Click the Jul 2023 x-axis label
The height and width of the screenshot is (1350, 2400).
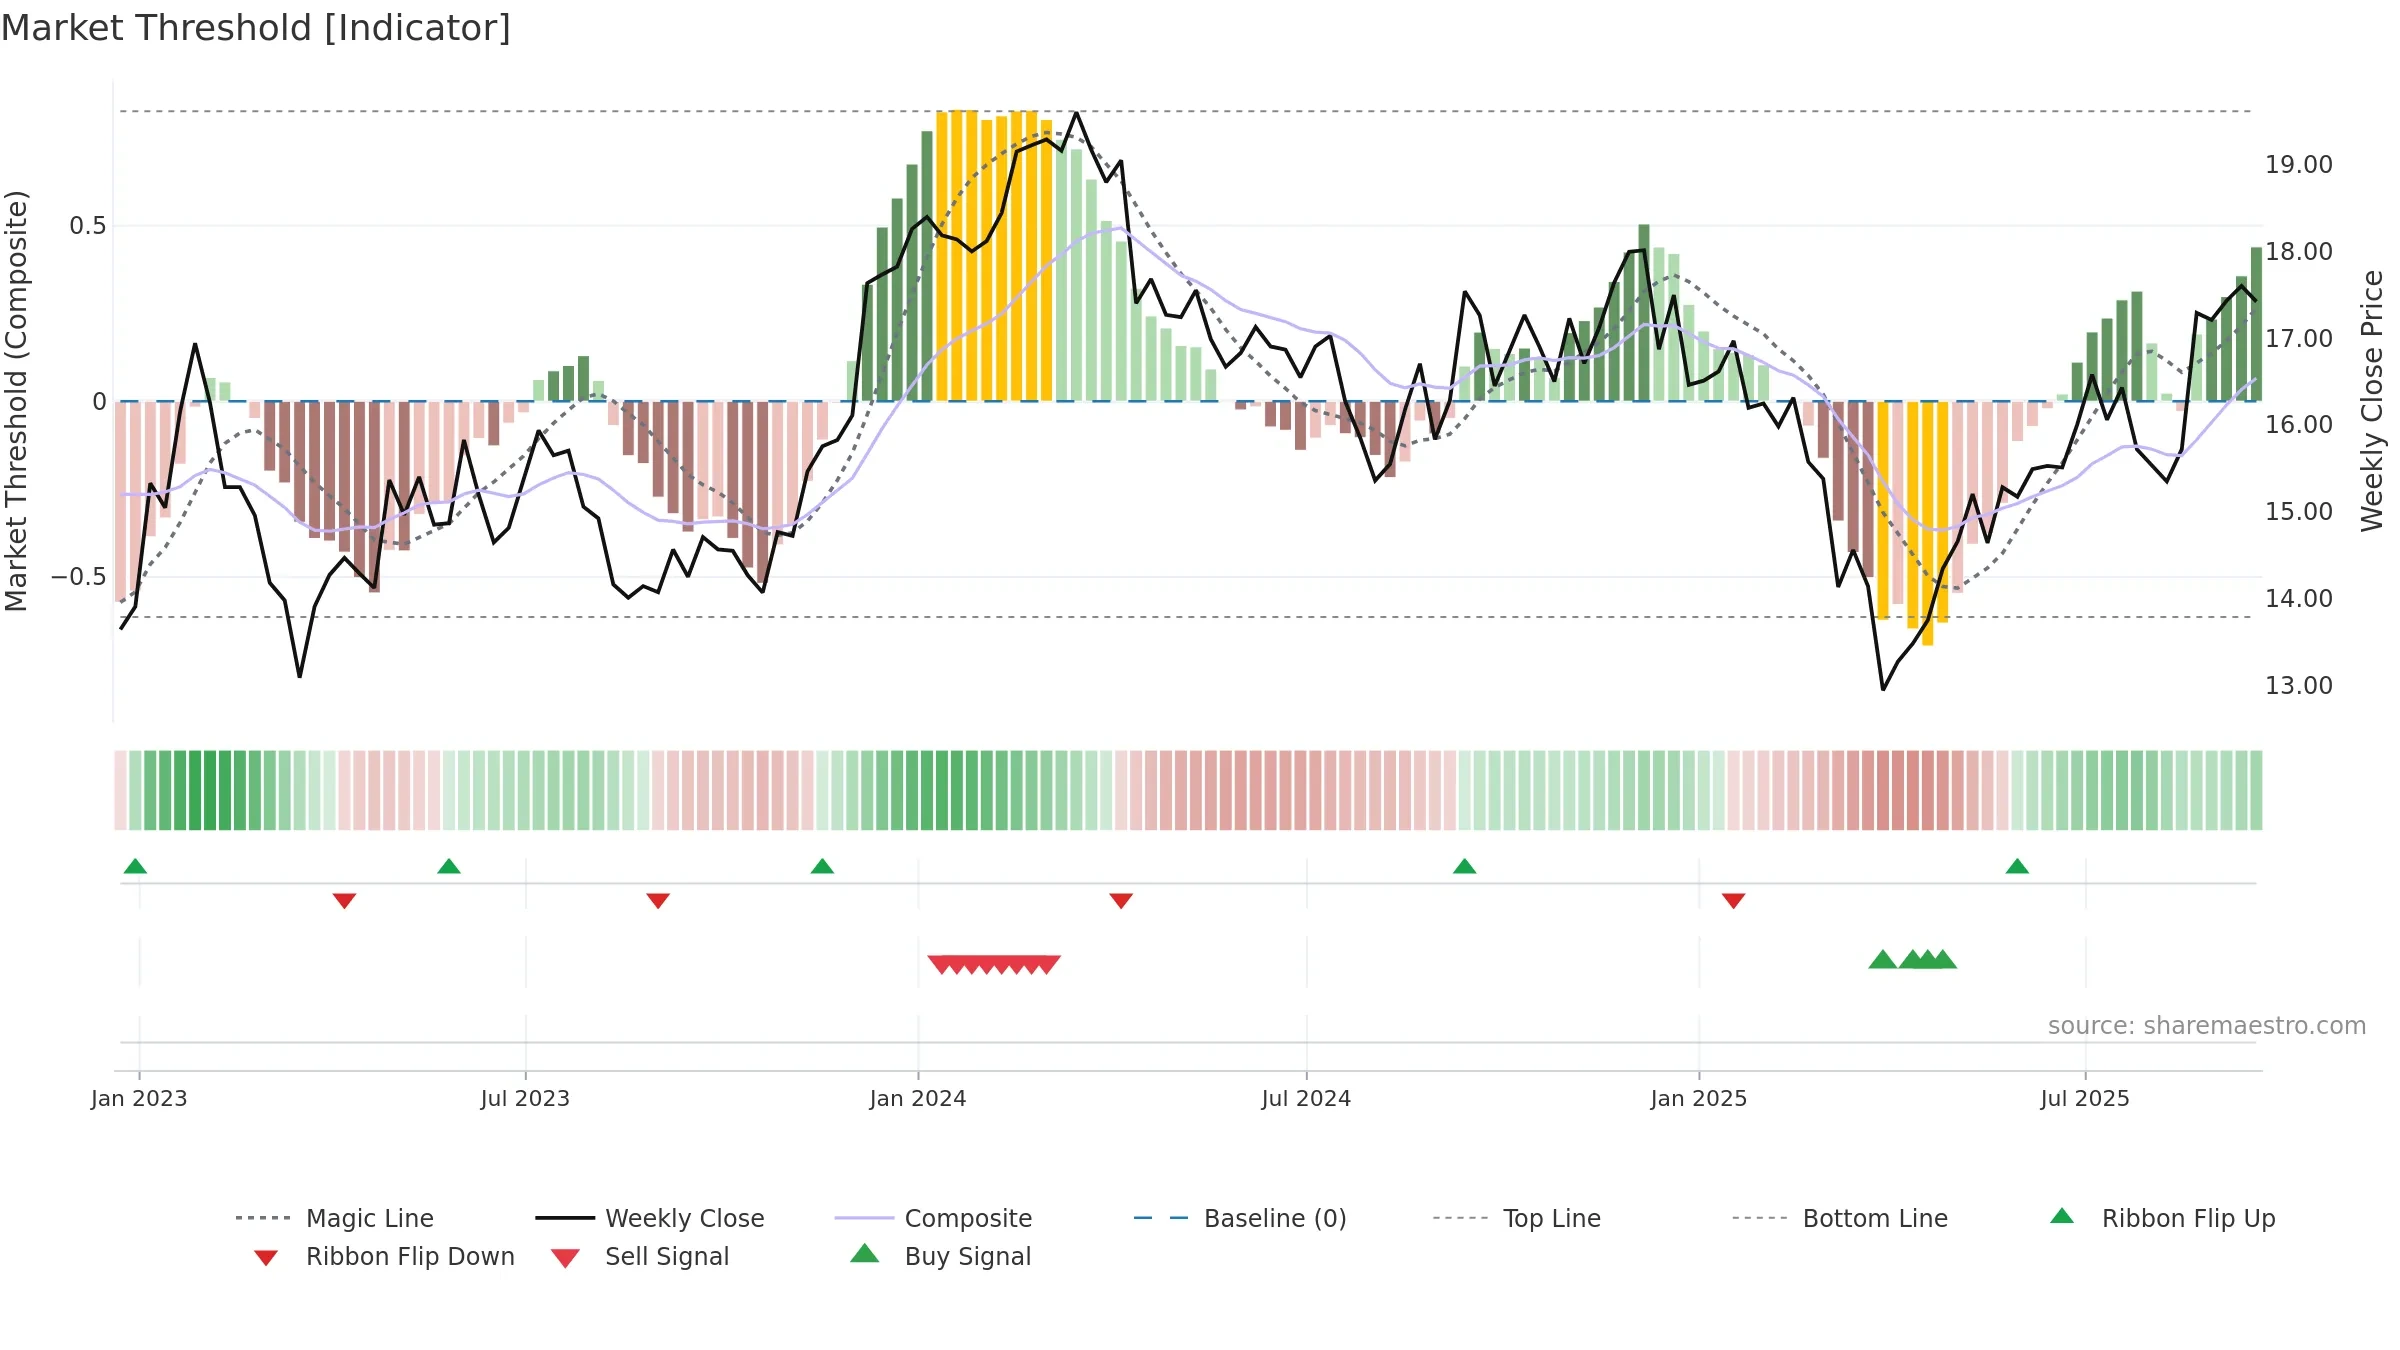(x=525, y=1098)
